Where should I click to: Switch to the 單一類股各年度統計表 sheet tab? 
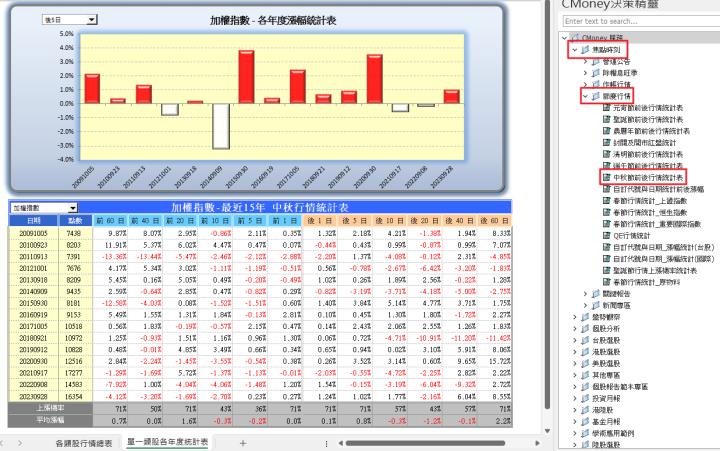pos(167,442)
